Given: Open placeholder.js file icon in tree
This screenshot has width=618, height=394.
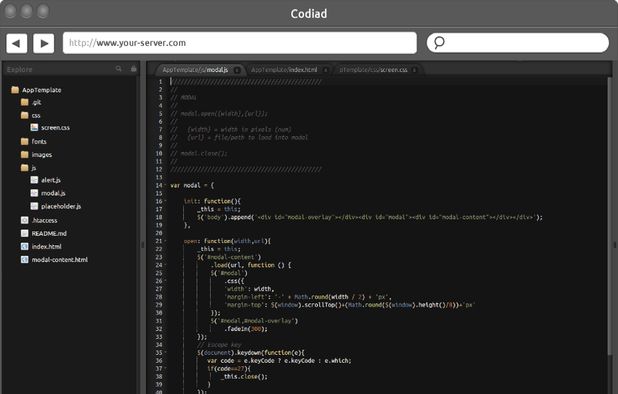Looking at the screenshot, I should point(34,206).
